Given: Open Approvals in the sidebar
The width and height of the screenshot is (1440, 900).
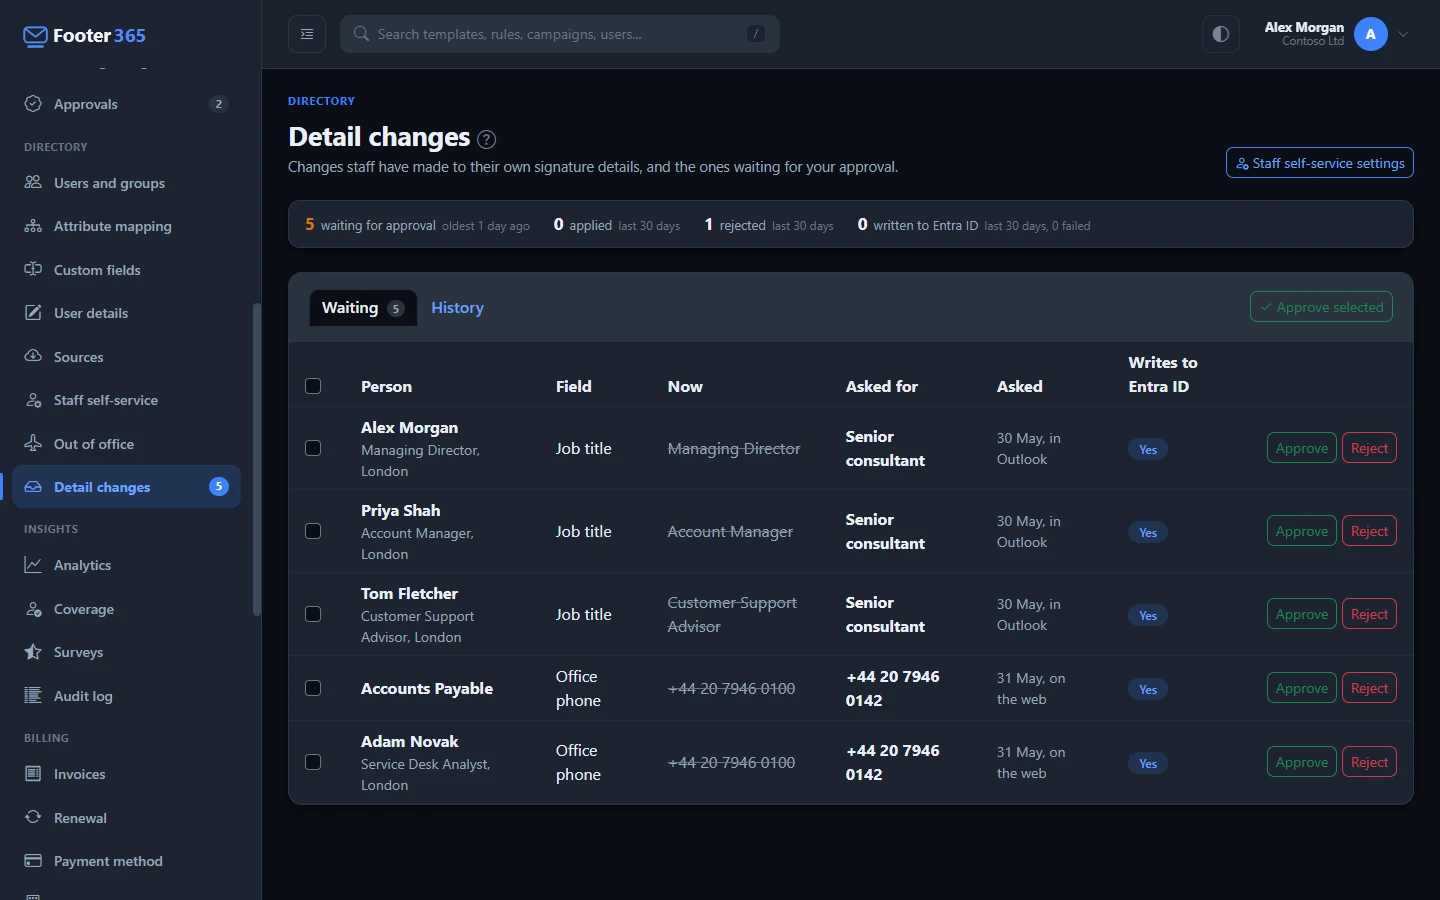Looking at the screenshot, I should click(x=126, y=104).
